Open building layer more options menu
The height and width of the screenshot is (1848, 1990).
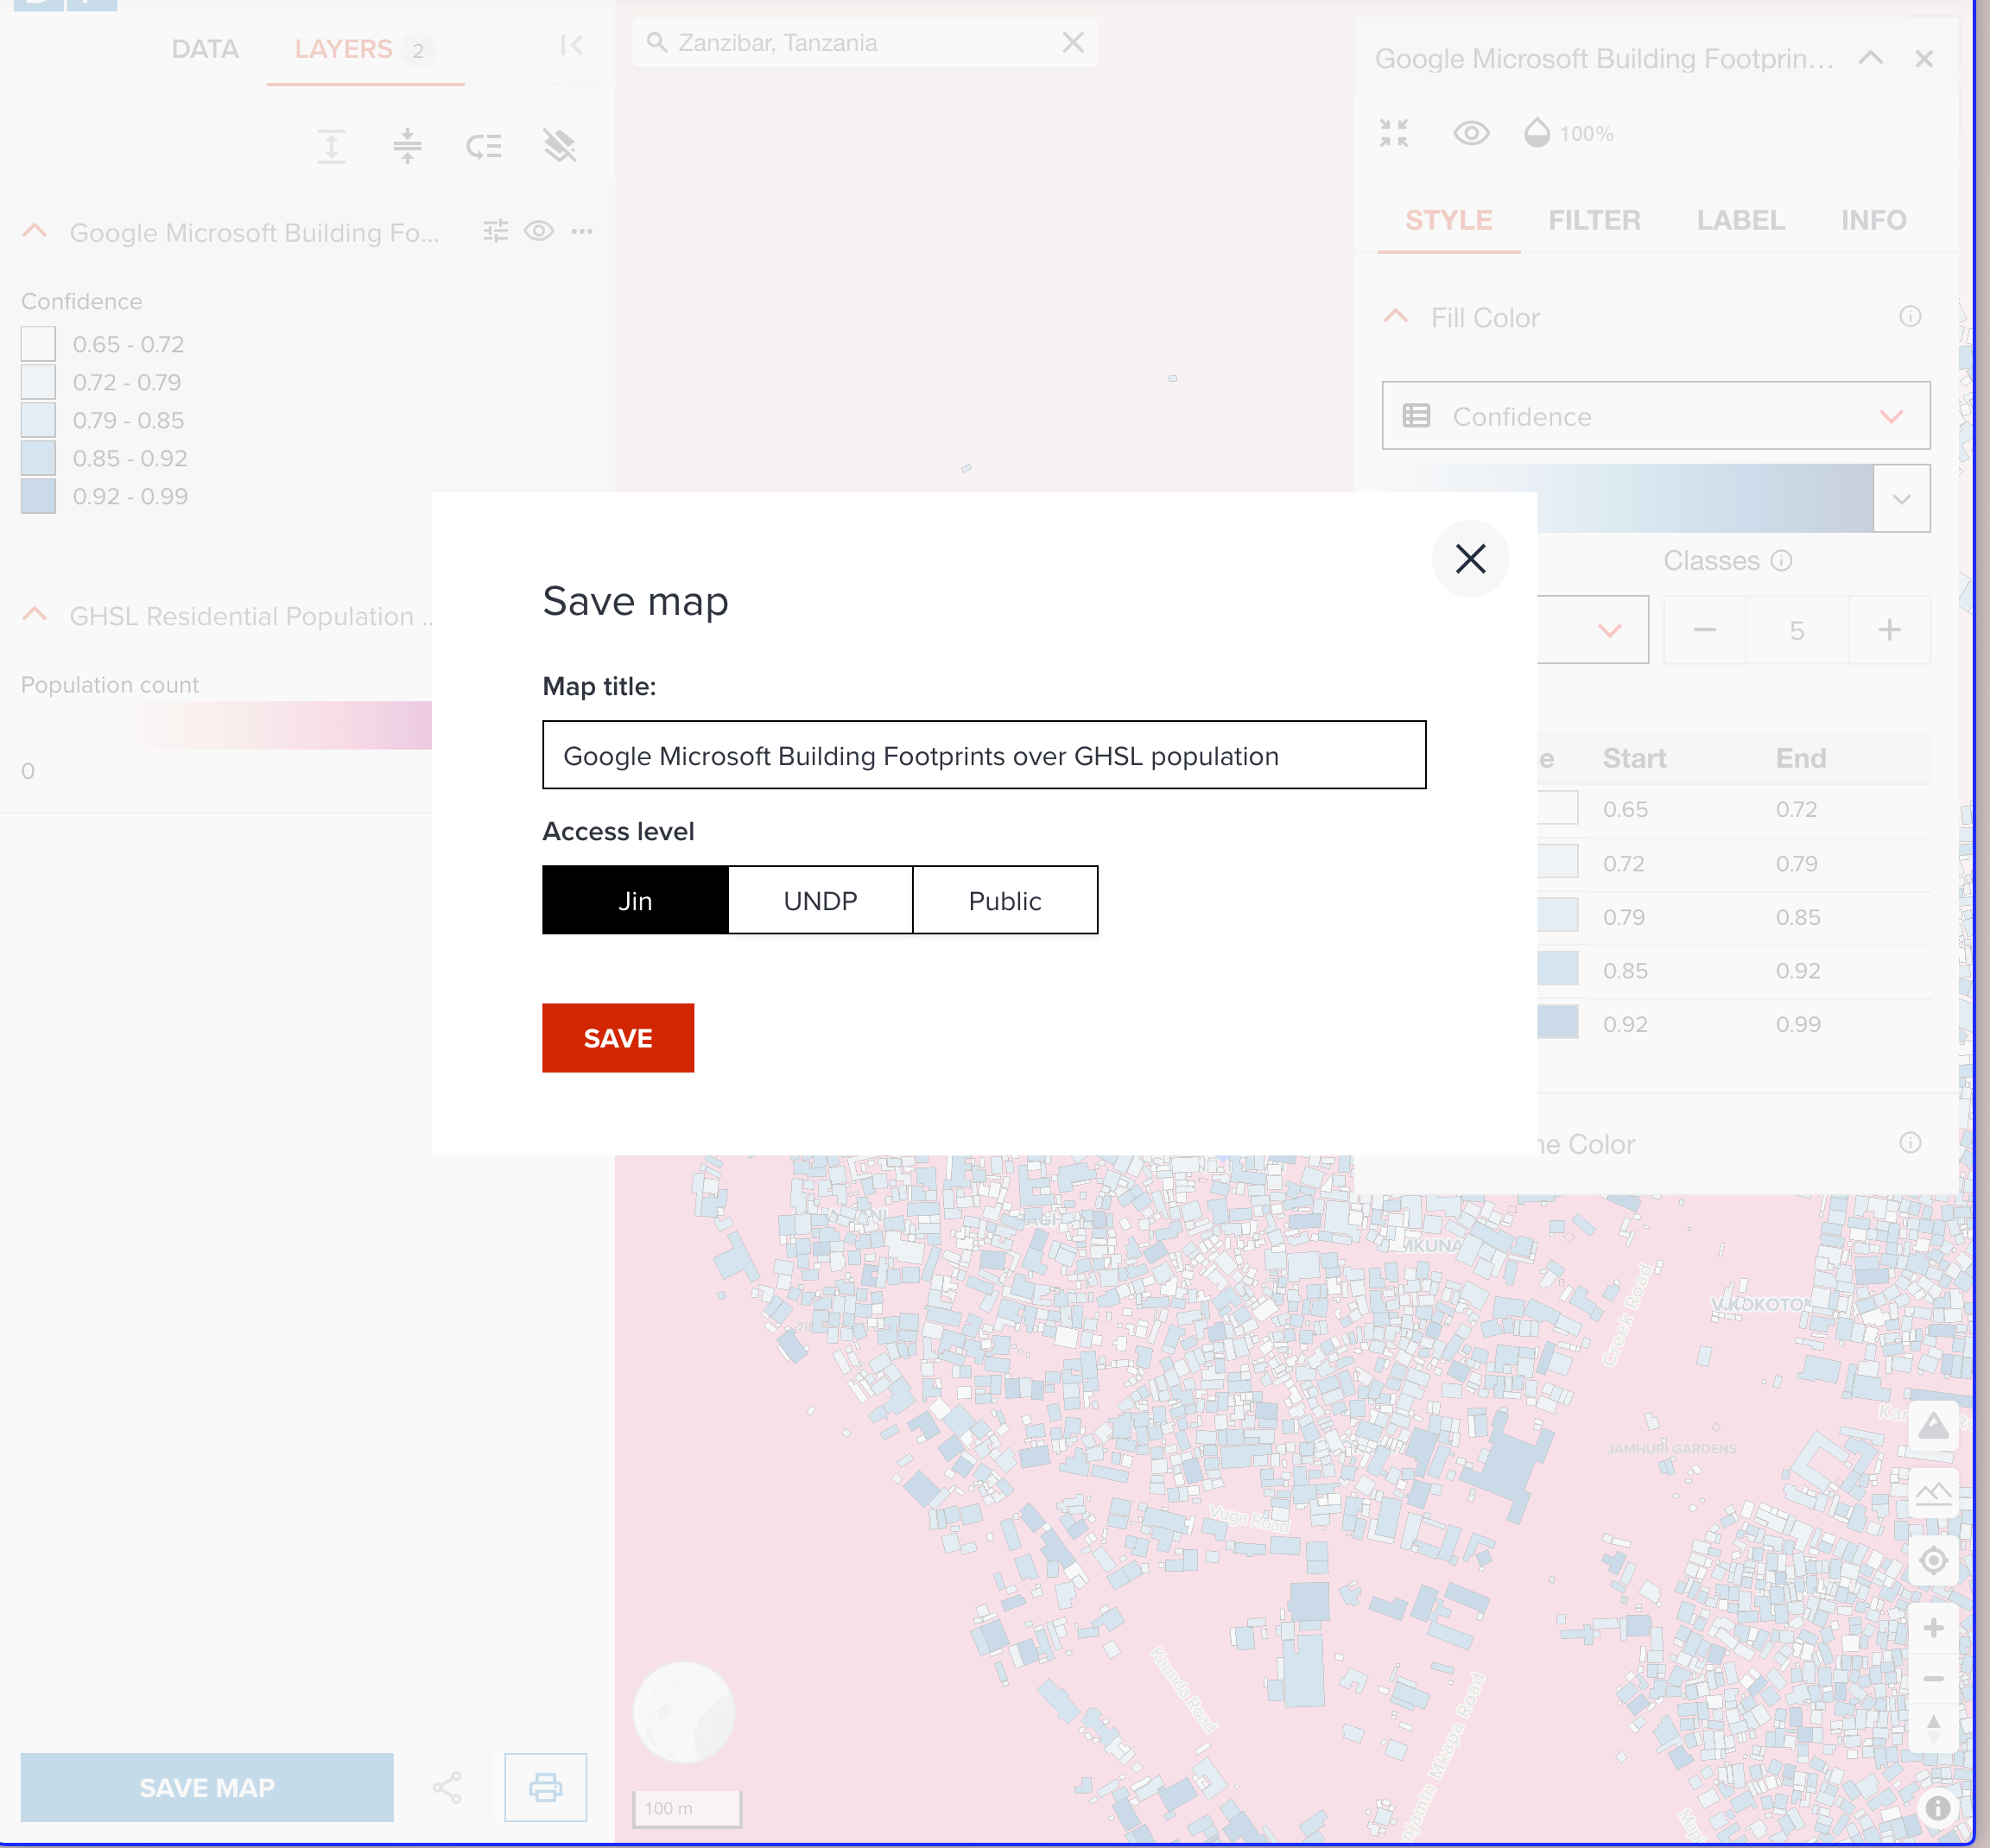pos(582,232)
